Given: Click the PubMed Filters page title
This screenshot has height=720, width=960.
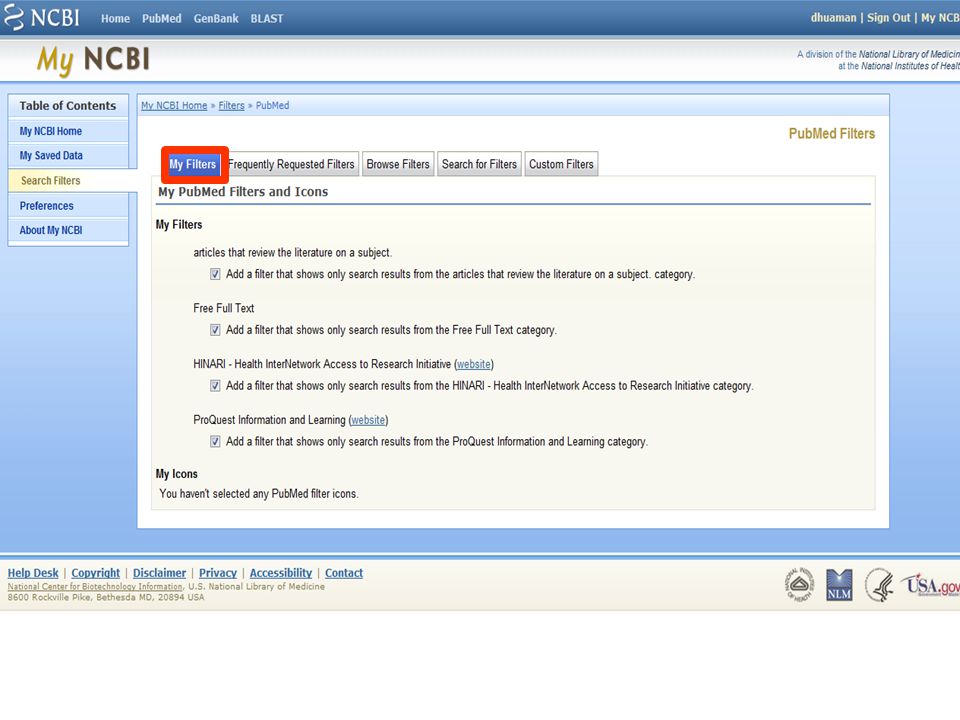Looking at the screenshot, I should coord(831,133).
